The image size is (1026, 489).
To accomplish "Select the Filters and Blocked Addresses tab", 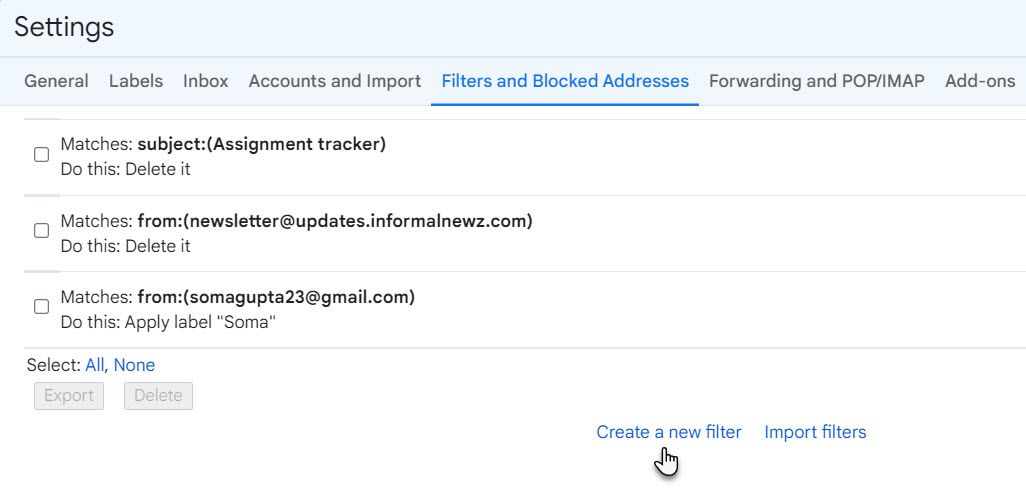I will 565,81.
